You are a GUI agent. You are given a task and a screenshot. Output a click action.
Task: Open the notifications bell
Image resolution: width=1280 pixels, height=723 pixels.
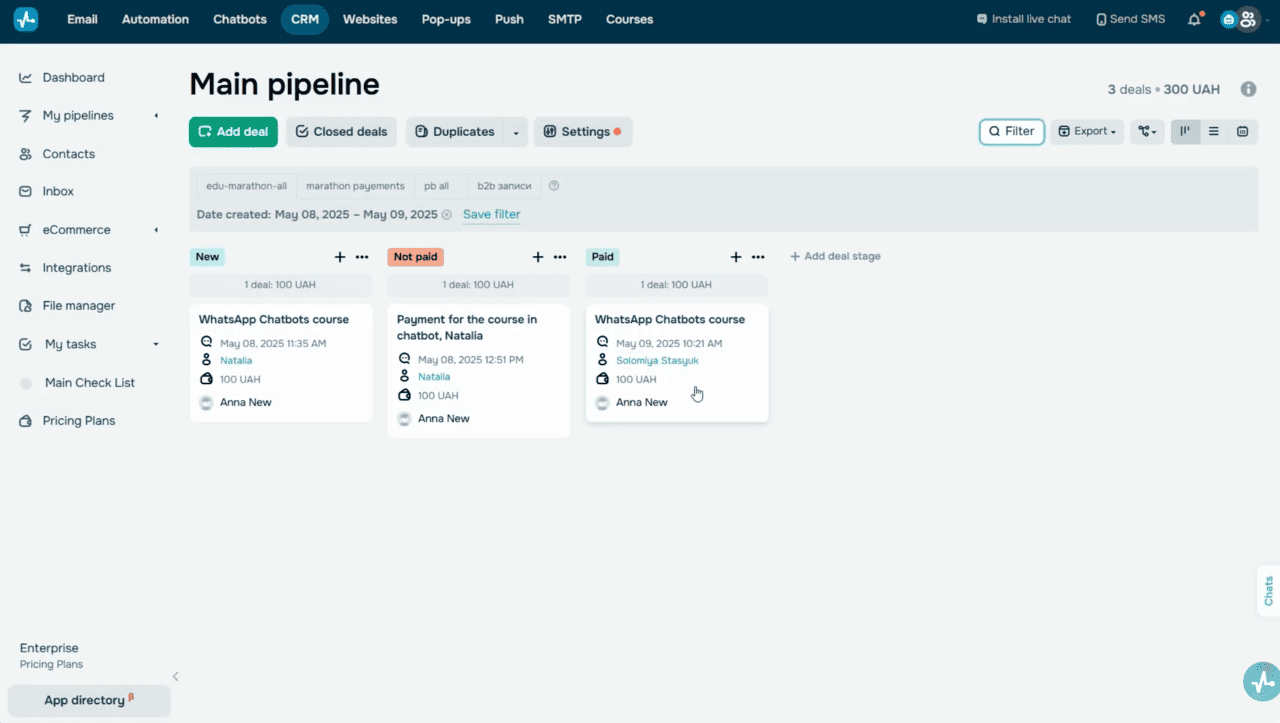click(1194, 19)
